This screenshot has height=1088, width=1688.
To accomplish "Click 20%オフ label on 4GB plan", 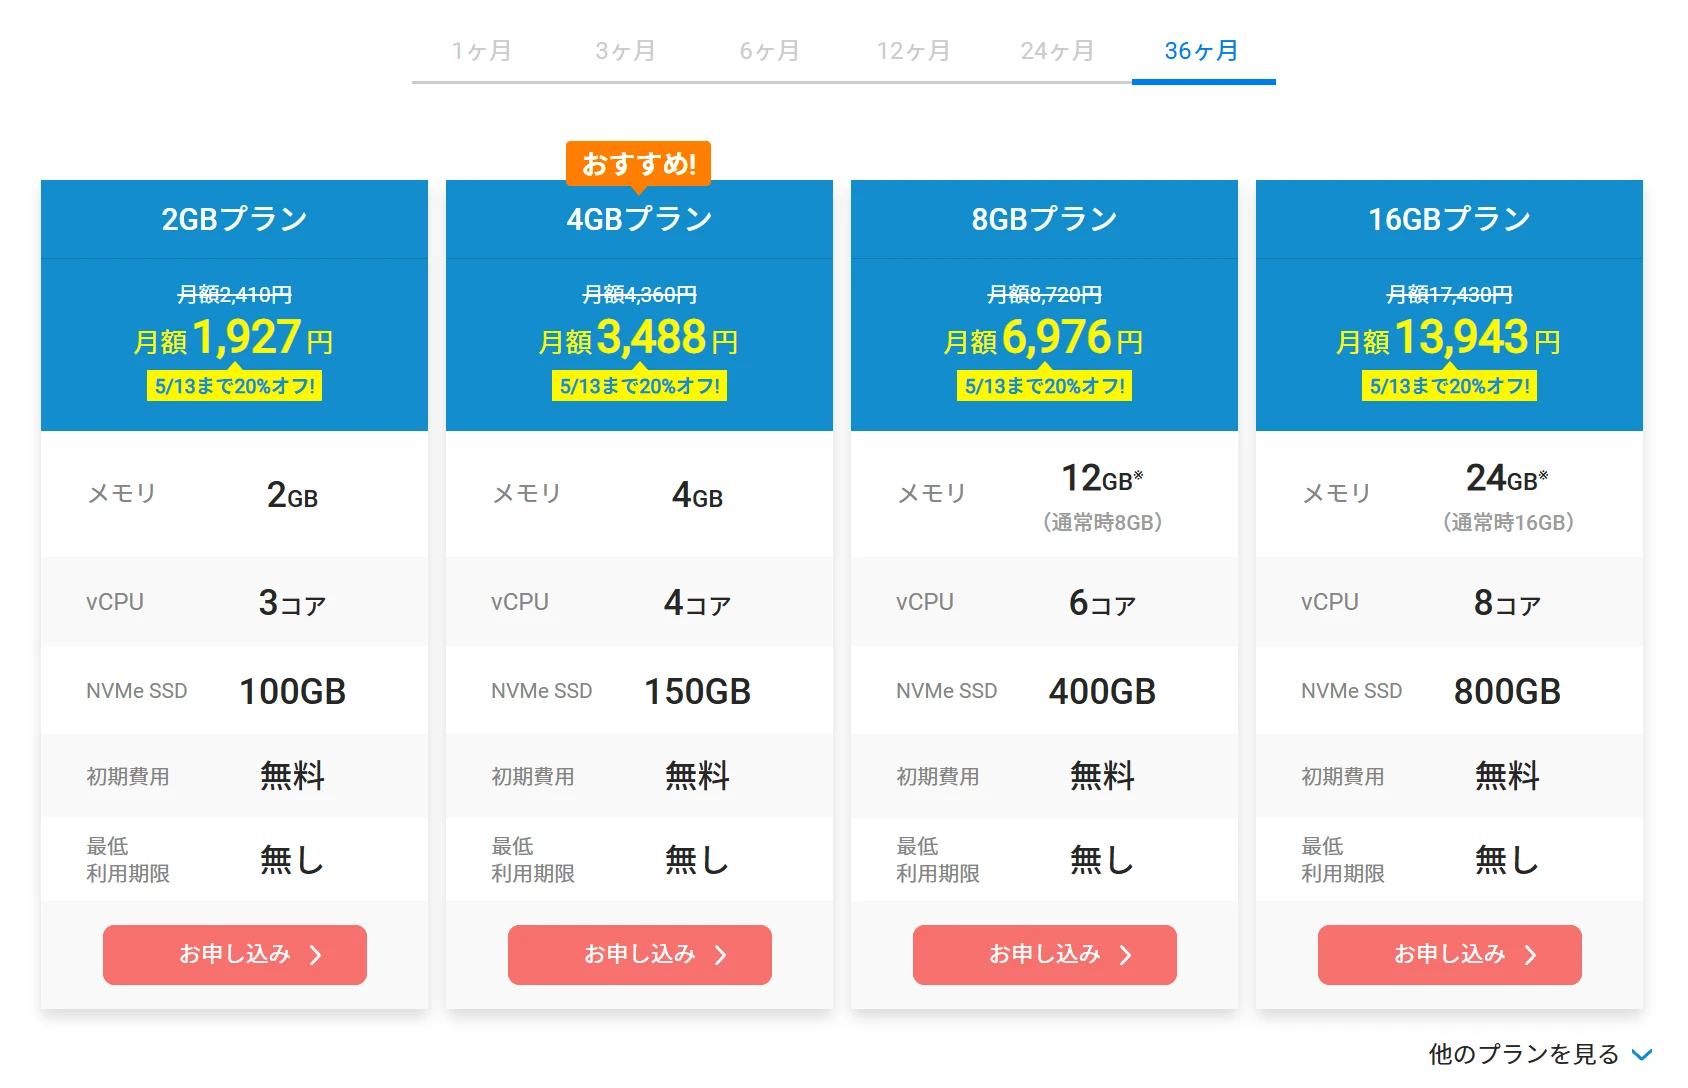I will point(640,386).
